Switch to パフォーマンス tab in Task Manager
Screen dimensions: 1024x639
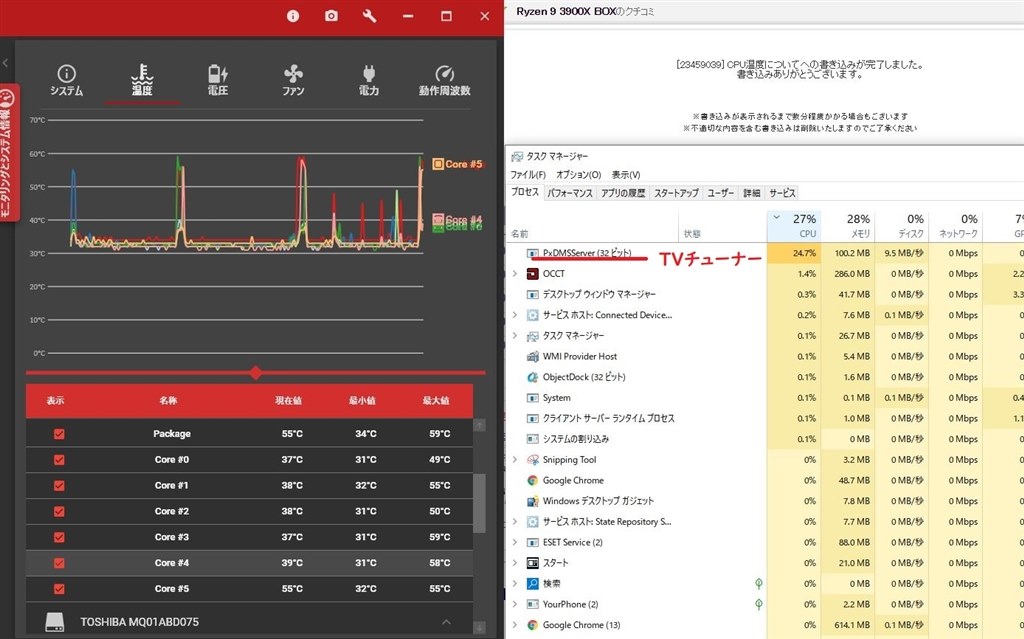569,193
